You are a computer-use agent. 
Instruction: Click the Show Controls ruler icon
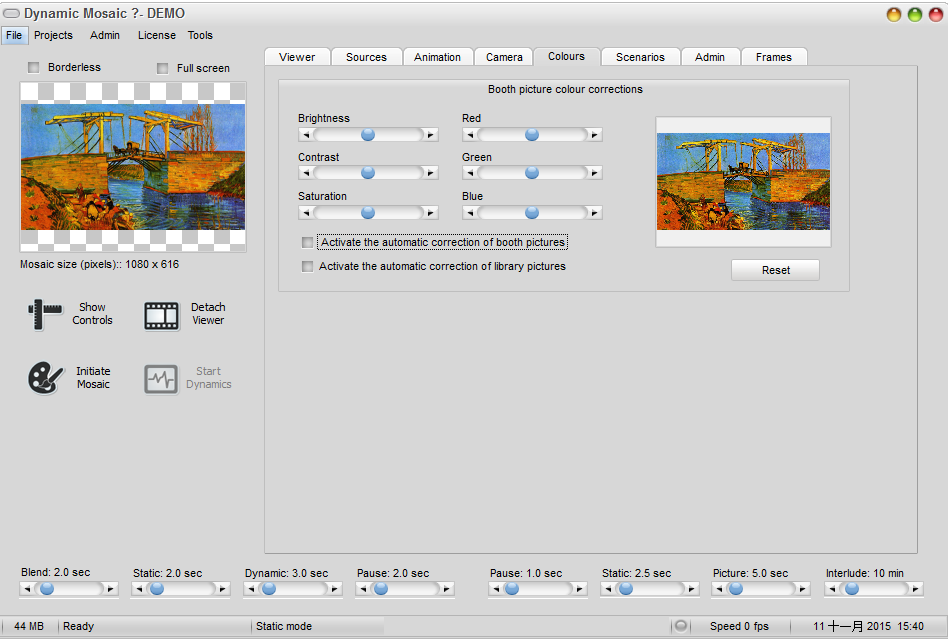pyautogui.click(x=45, y=314)
